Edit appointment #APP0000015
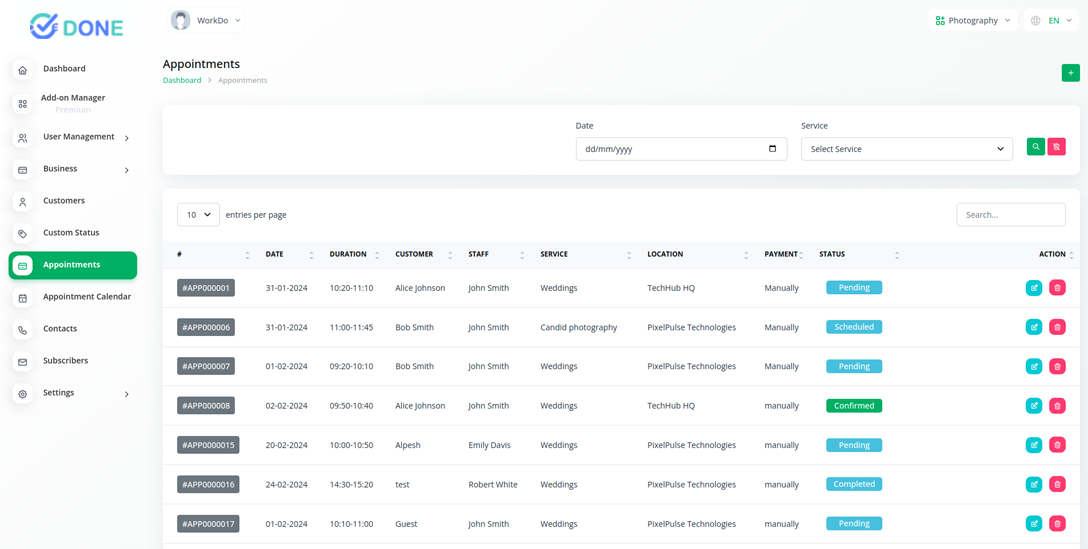Screen dimensions: 1088x549 click(1034, 445)
